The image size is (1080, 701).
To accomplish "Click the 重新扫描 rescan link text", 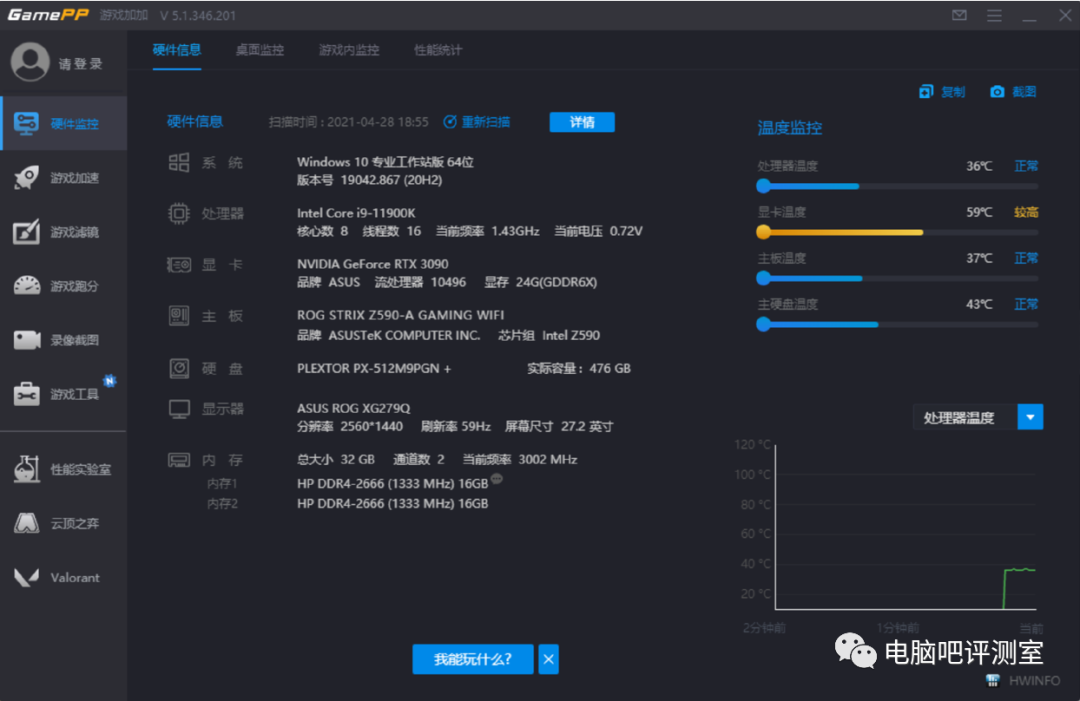I will click(486, 122).
